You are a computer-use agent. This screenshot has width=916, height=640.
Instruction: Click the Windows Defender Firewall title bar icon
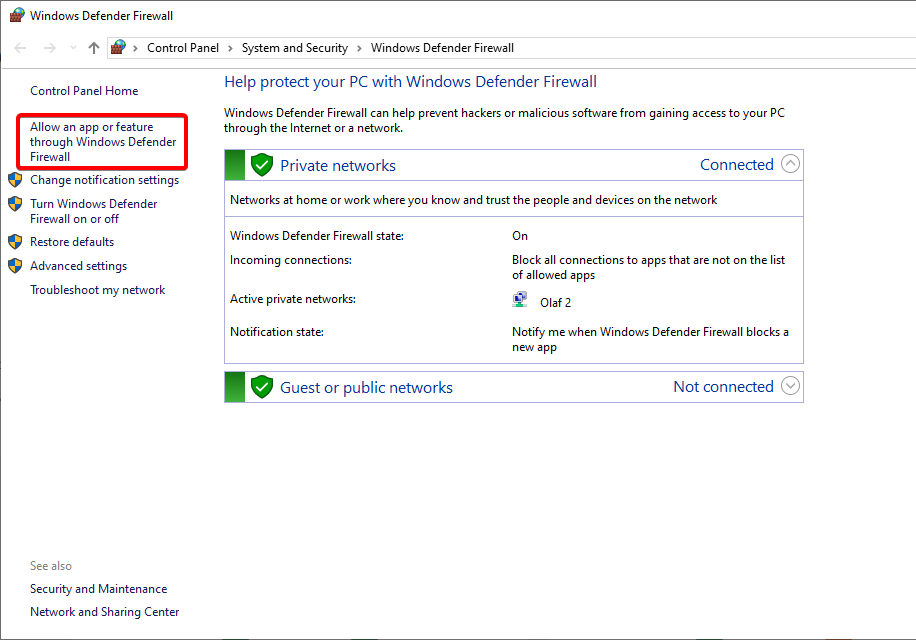point(17,15)
